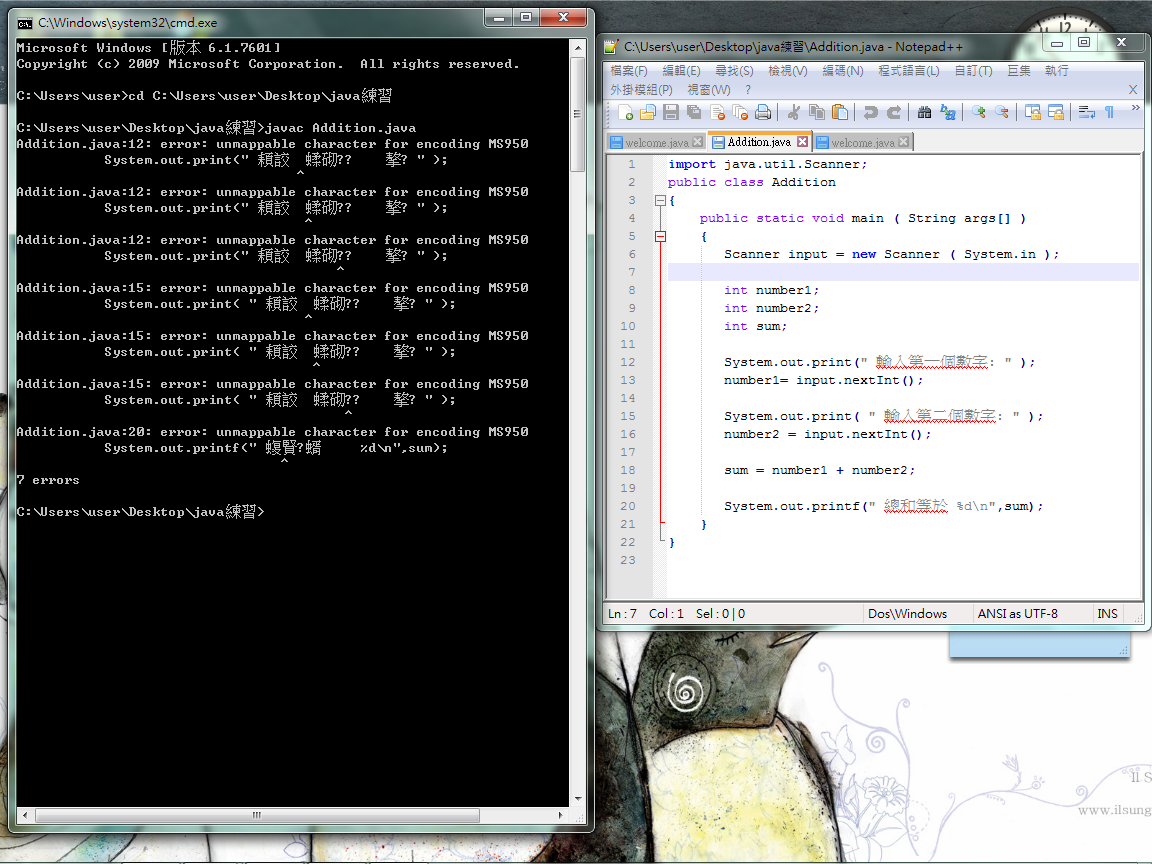
Task: Click the Synchronize horizontal scrolling icon
Action: pyautogui.click(x=1056, y=112)
